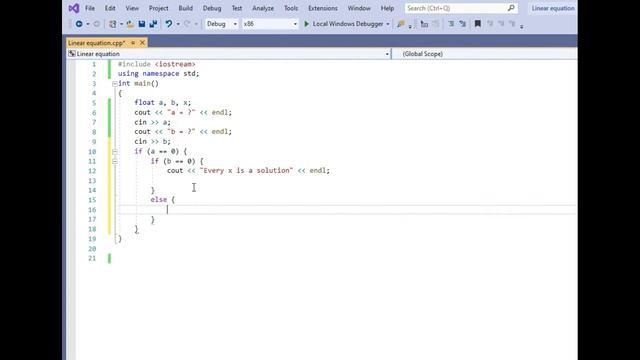Click the uncomment selected lines icon

[x=462, y=24]
